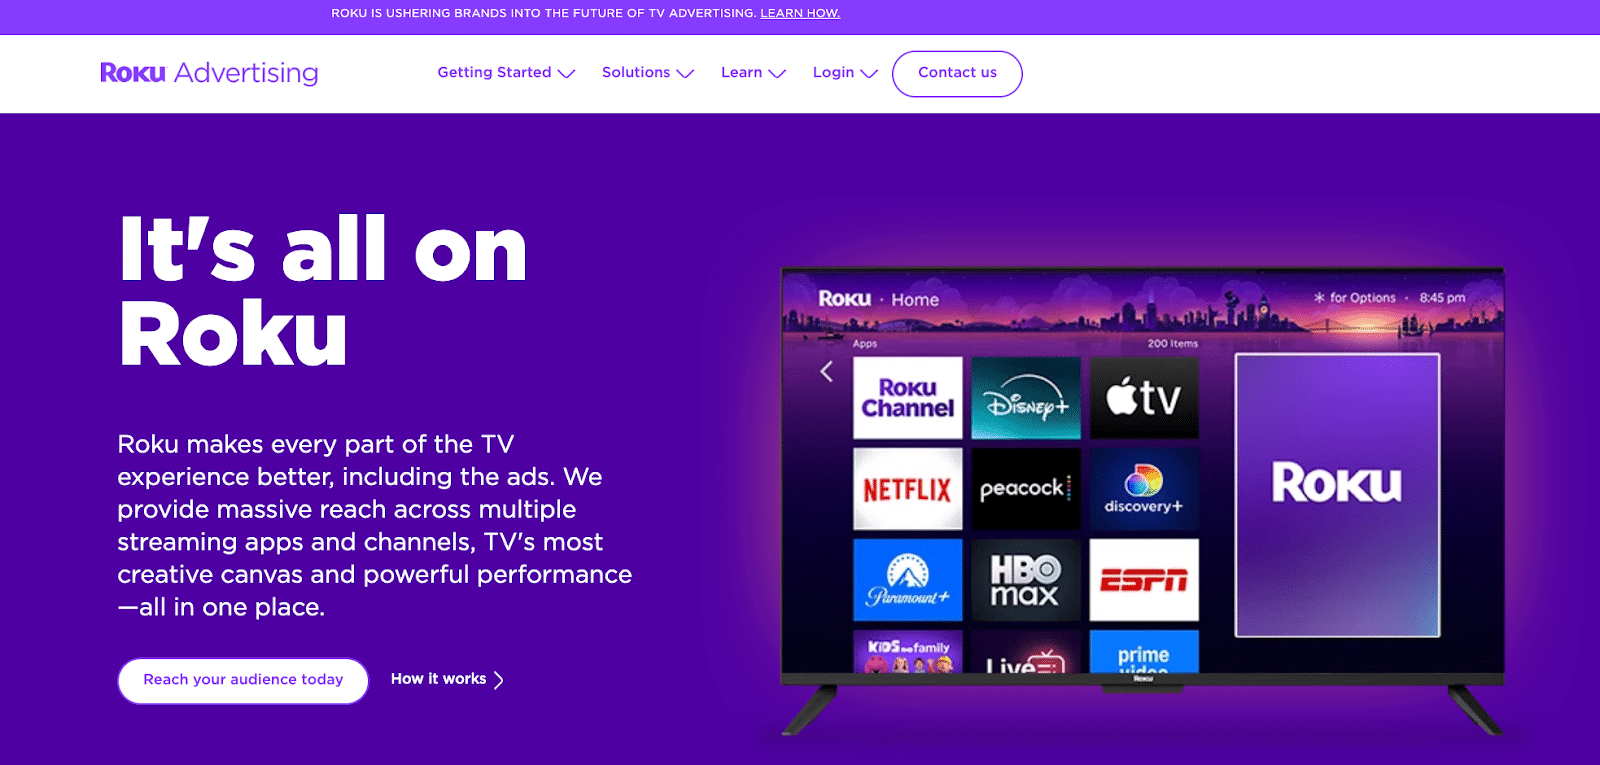Click the Roku logo on TV home

[x=845, y=299]
